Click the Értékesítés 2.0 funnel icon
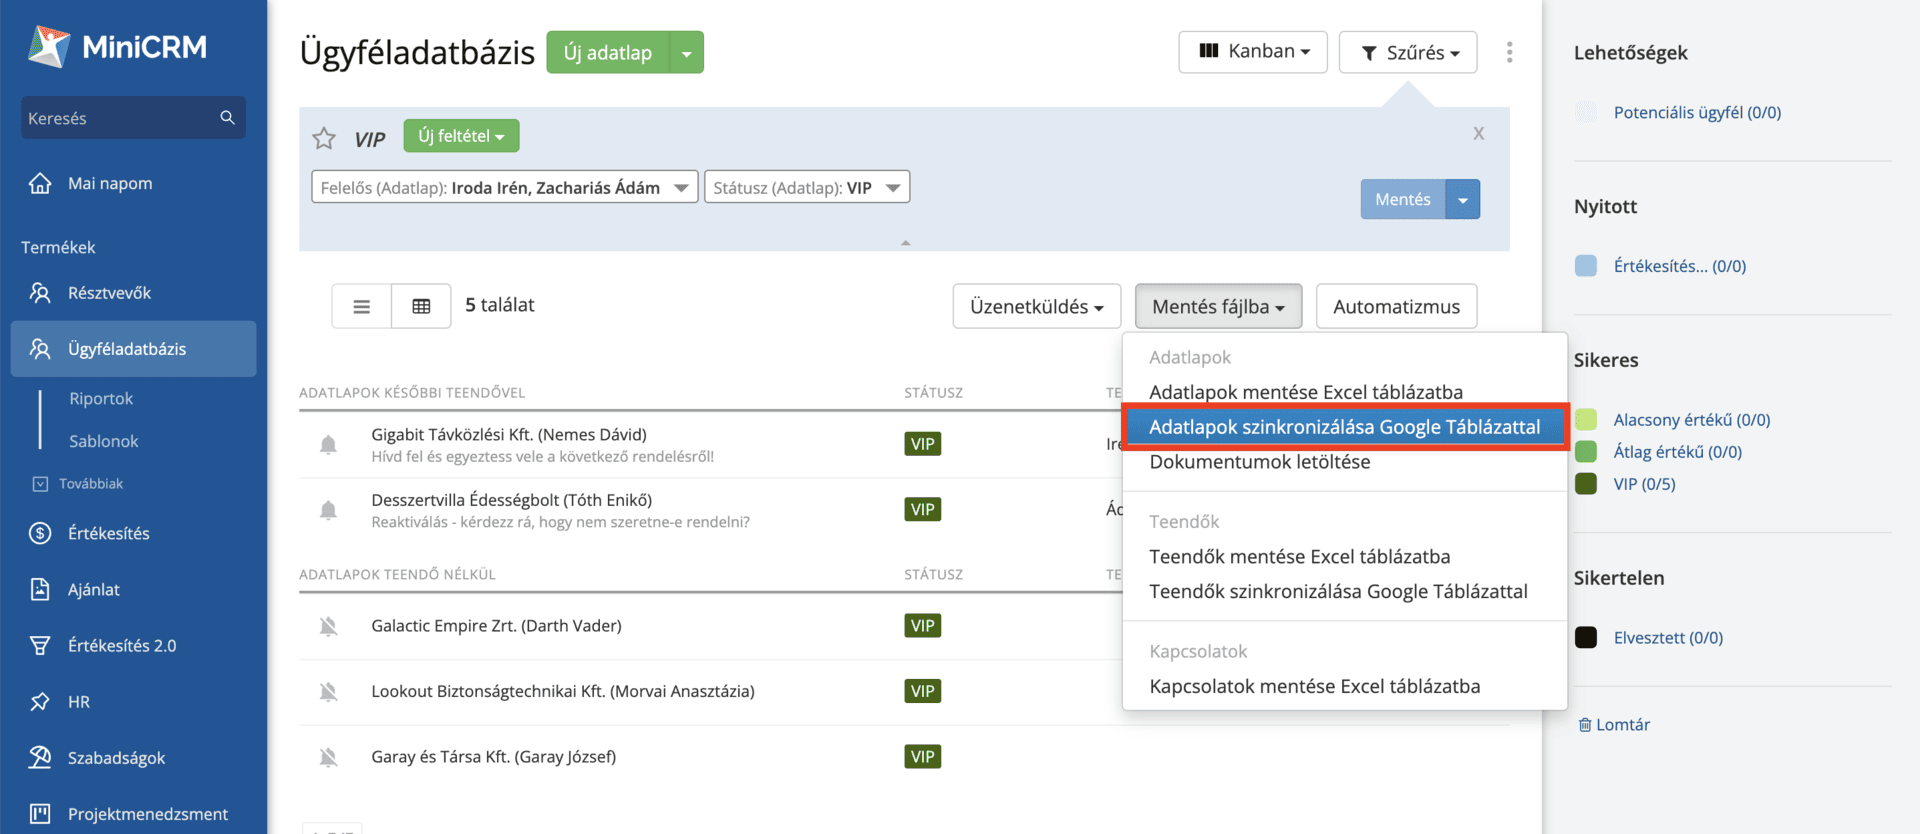The height and width of the screenshot is (834, 1920). point(40,645)
